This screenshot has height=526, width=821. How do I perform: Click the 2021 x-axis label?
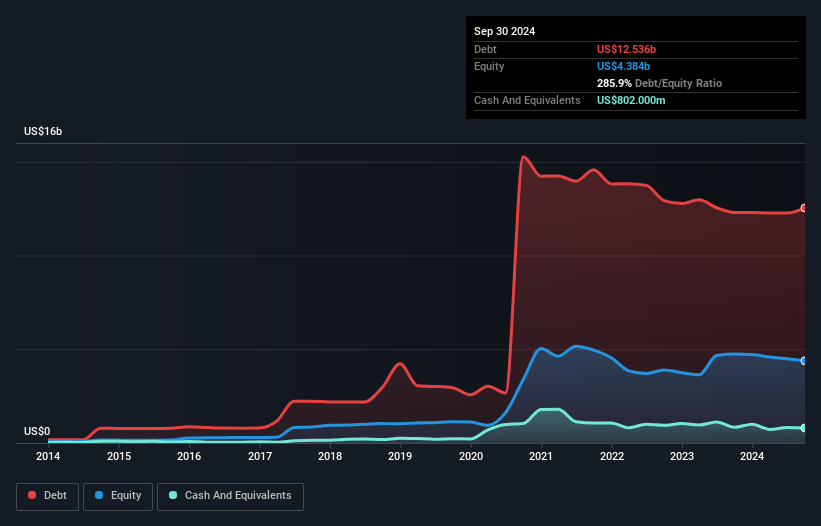point(541,456)
